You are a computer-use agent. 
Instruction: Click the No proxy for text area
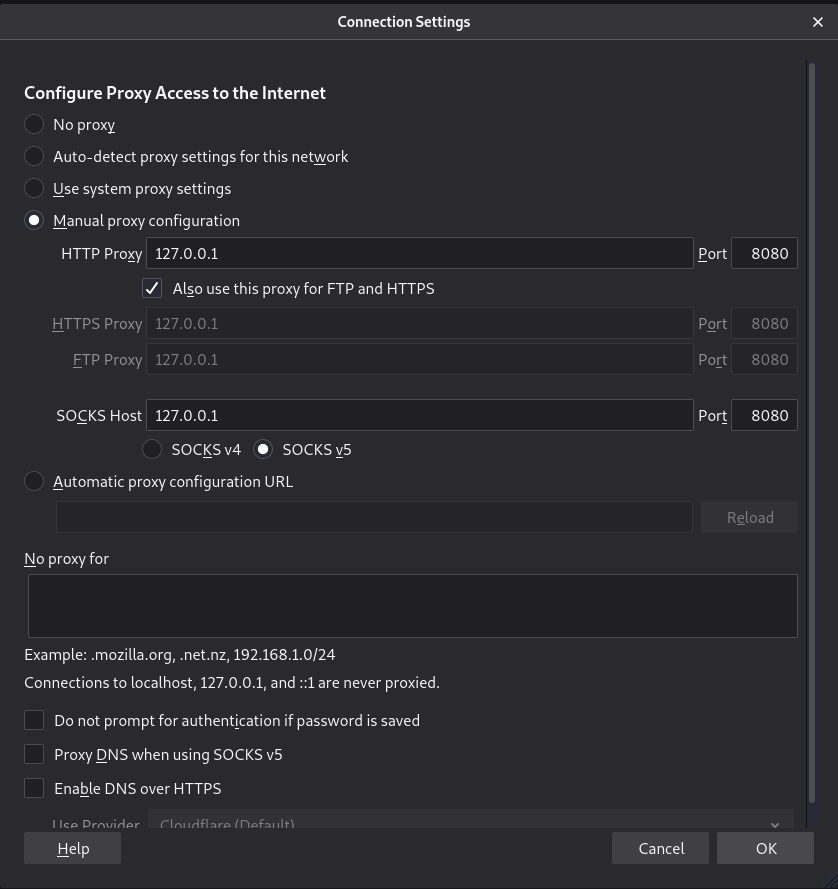[412, 606]
